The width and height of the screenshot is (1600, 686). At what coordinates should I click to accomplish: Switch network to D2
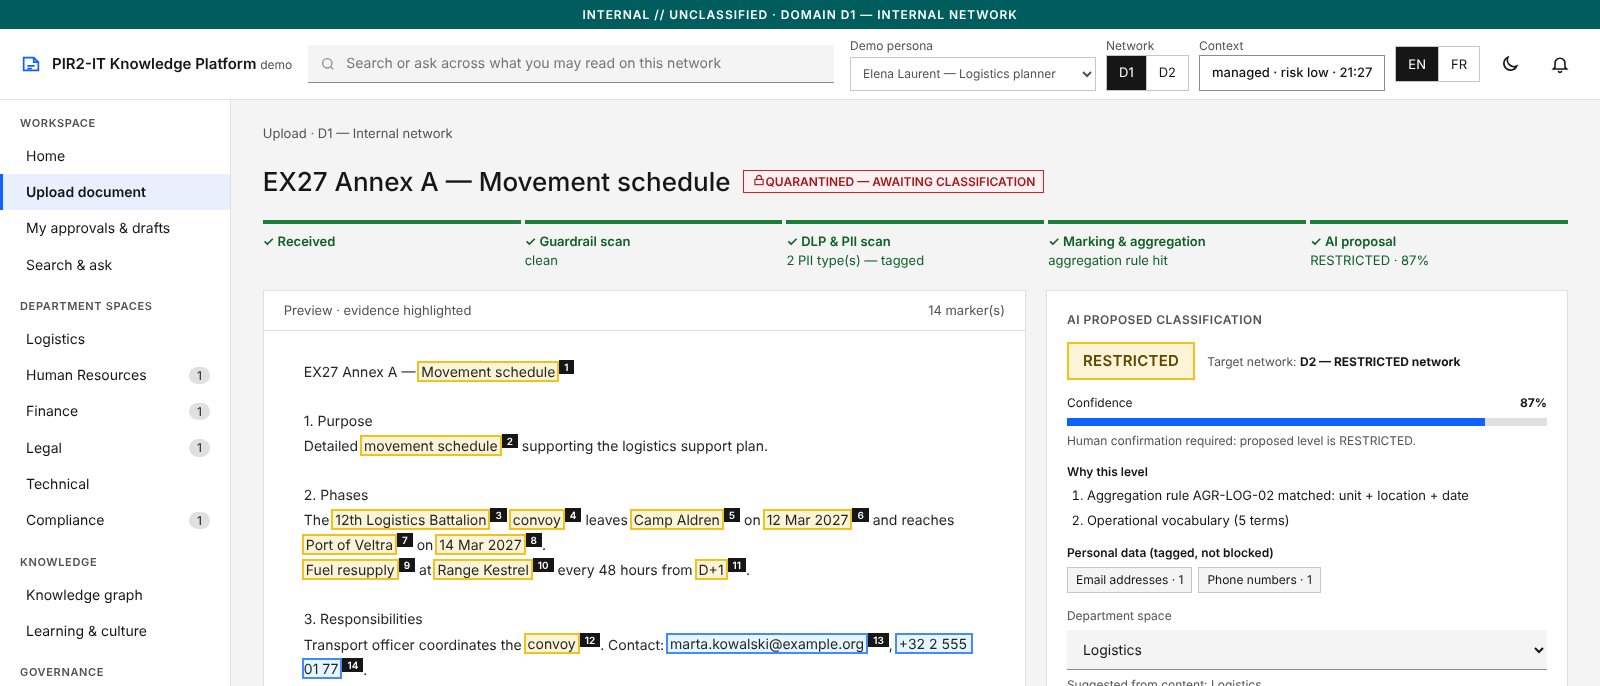[x=1167, y=72]
